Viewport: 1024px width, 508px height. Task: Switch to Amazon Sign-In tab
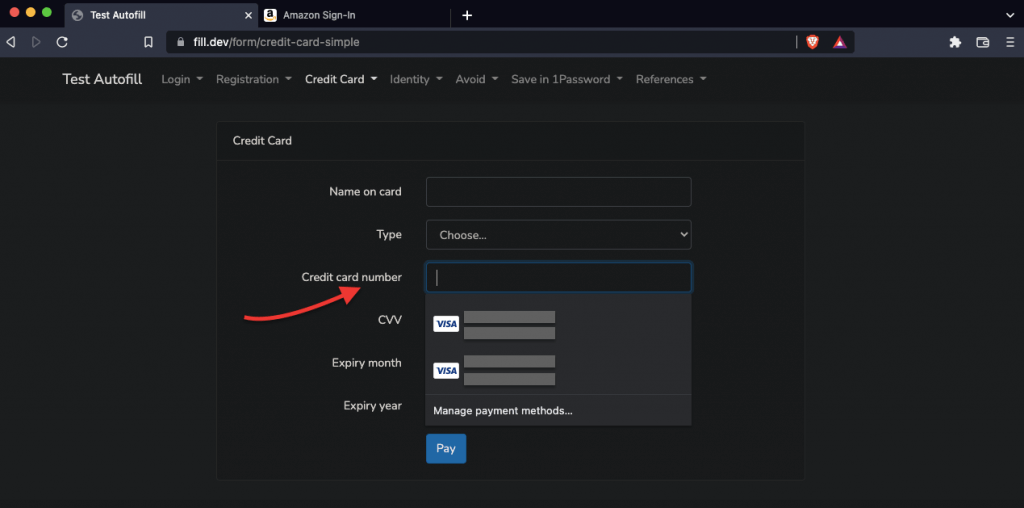[353, 15]
